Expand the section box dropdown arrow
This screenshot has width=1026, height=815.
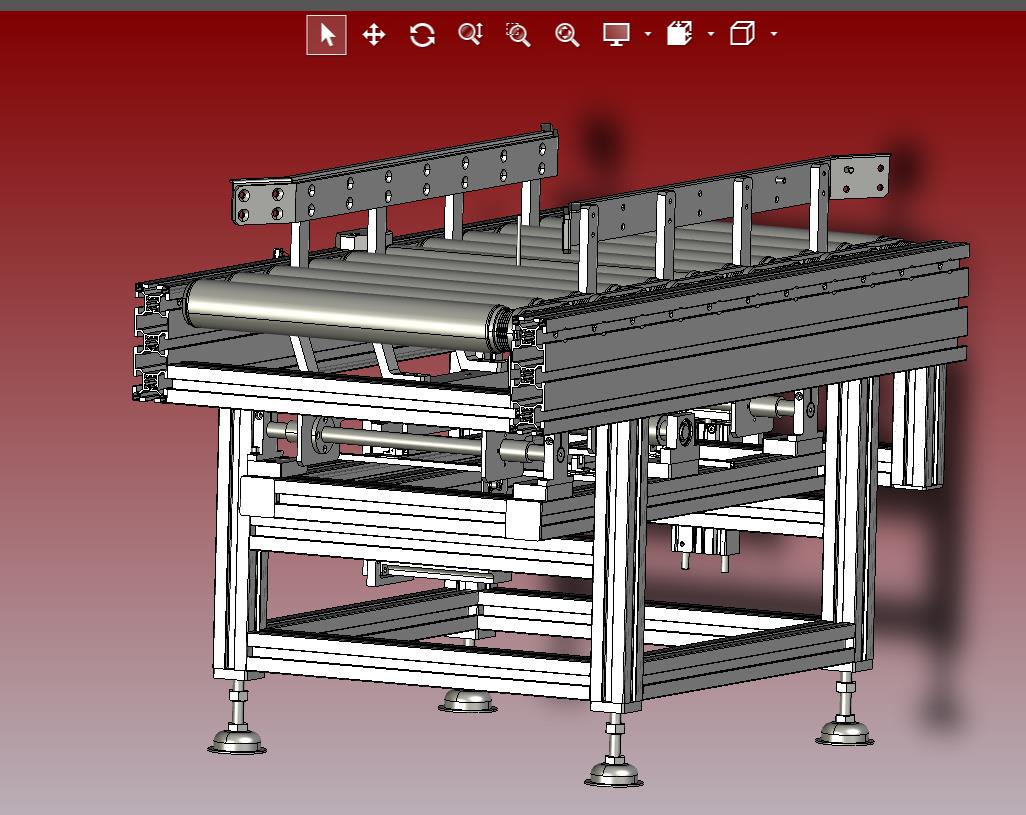[x=711, y=34]
